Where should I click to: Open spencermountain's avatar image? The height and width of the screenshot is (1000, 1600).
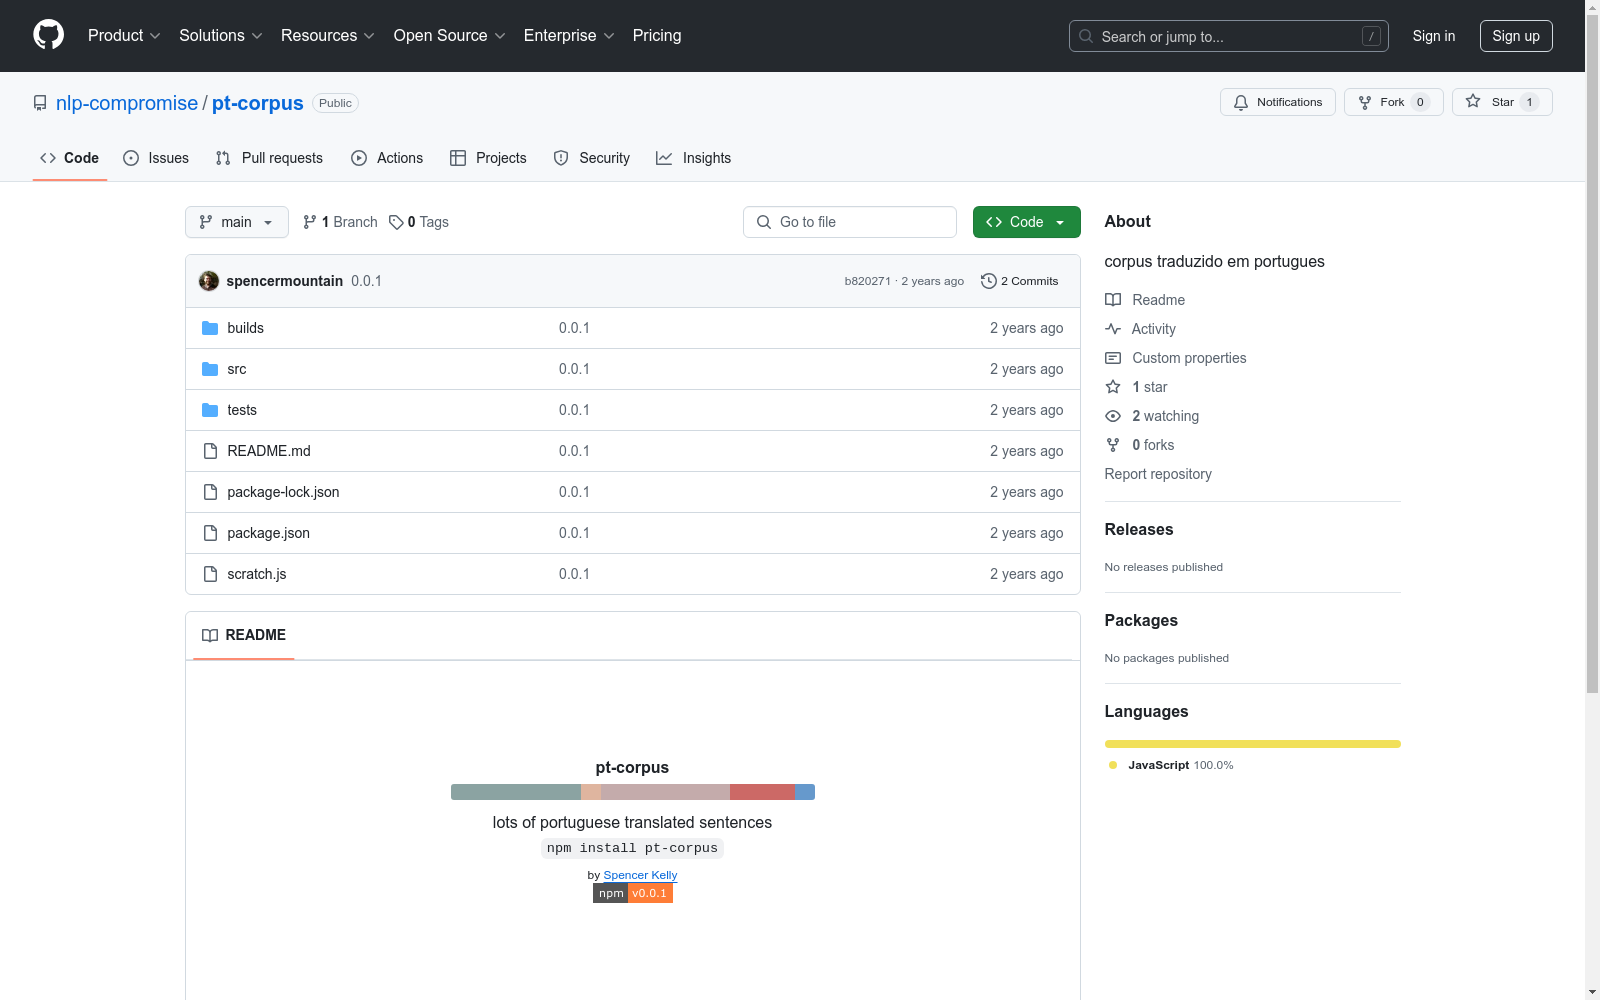click(209, 281)
